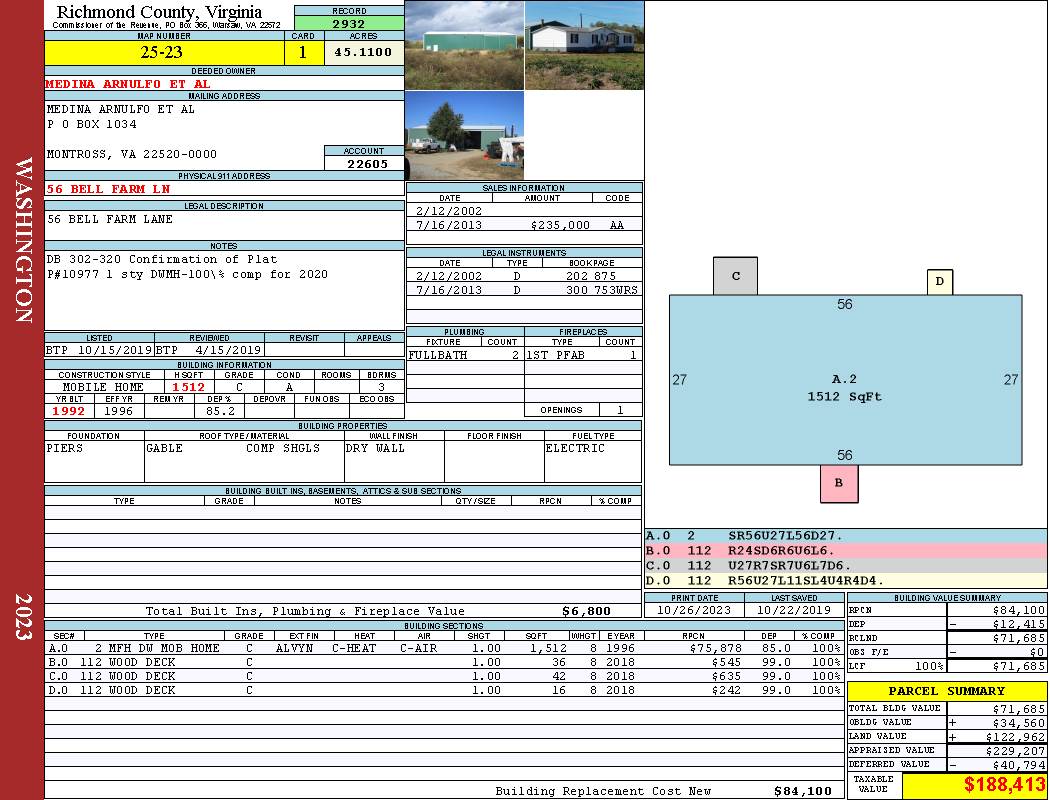1050x800 pixels.
Task: Select the yellow map number 25-23 field
Action: (x=162, y=52)
